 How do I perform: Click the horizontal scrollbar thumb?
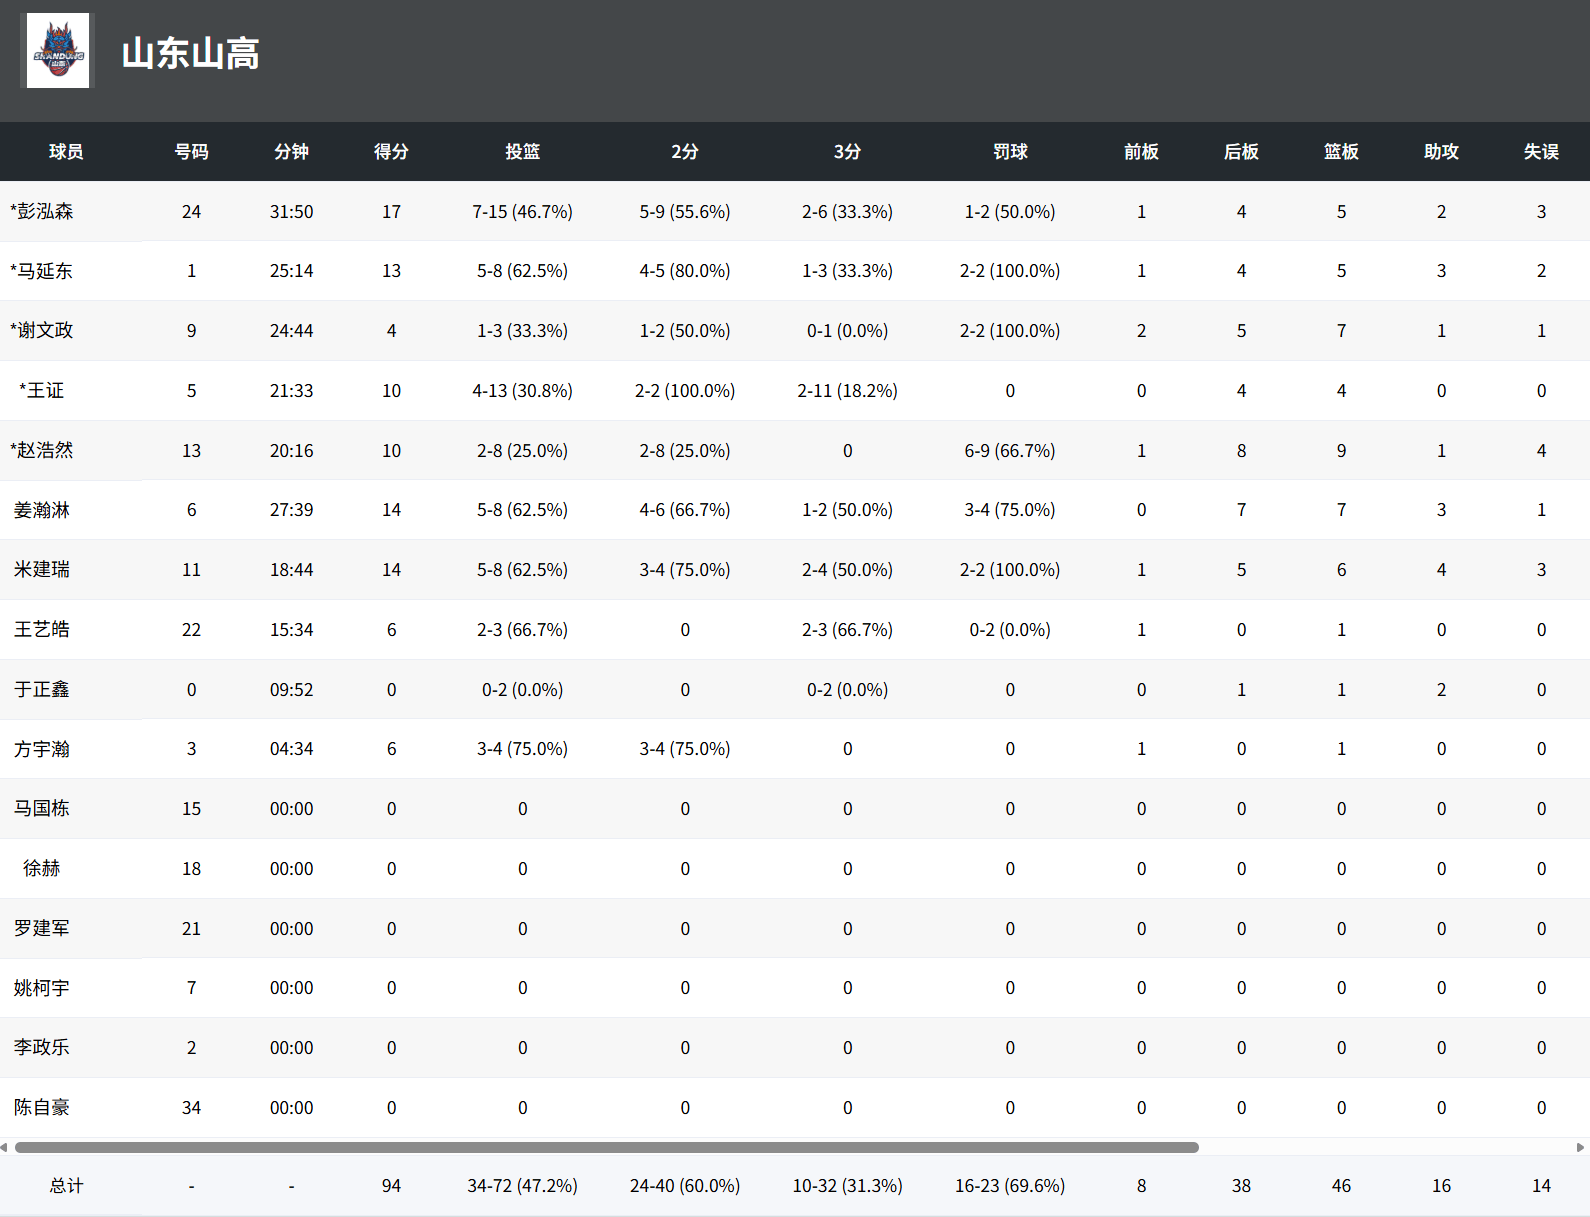(x=606, y=1147)
